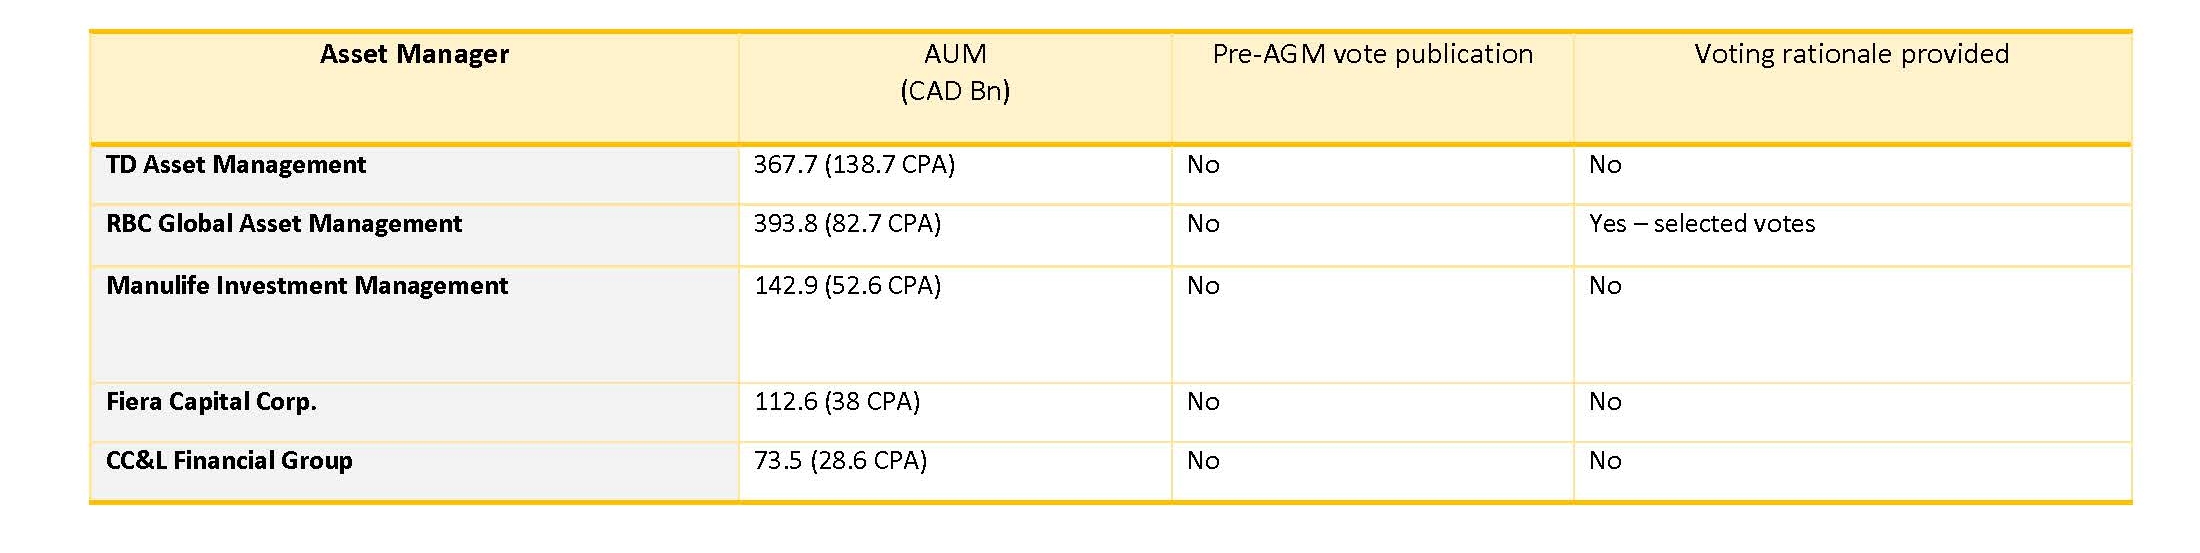Click Manulife Investment Management row label
This screenshot has height=553, width=2200.
pos(307,286)
